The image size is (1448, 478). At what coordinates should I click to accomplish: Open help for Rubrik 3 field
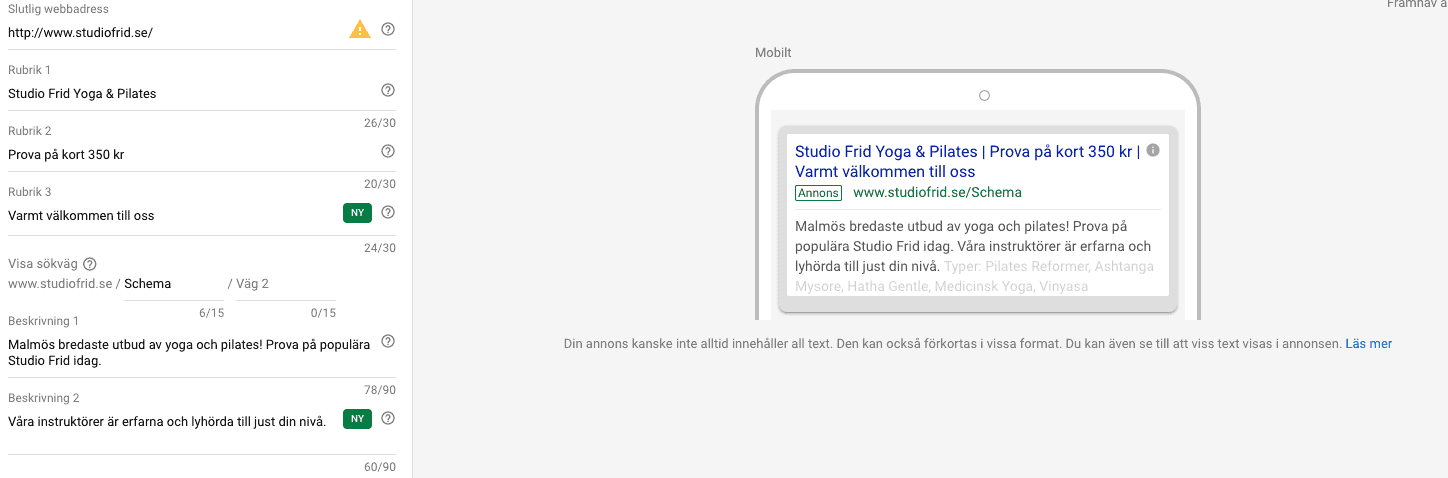click(x=388, y=212)
